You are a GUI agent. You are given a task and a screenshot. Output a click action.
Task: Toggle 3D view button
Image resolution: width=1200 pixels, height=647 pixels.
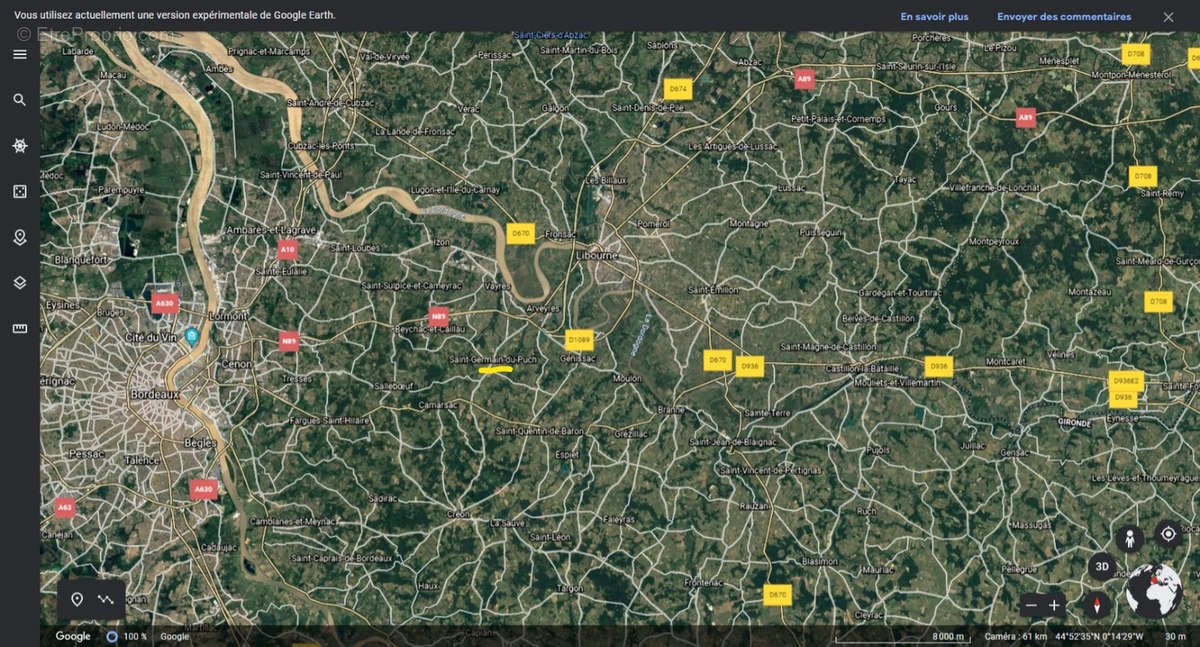pos(1102,566)
